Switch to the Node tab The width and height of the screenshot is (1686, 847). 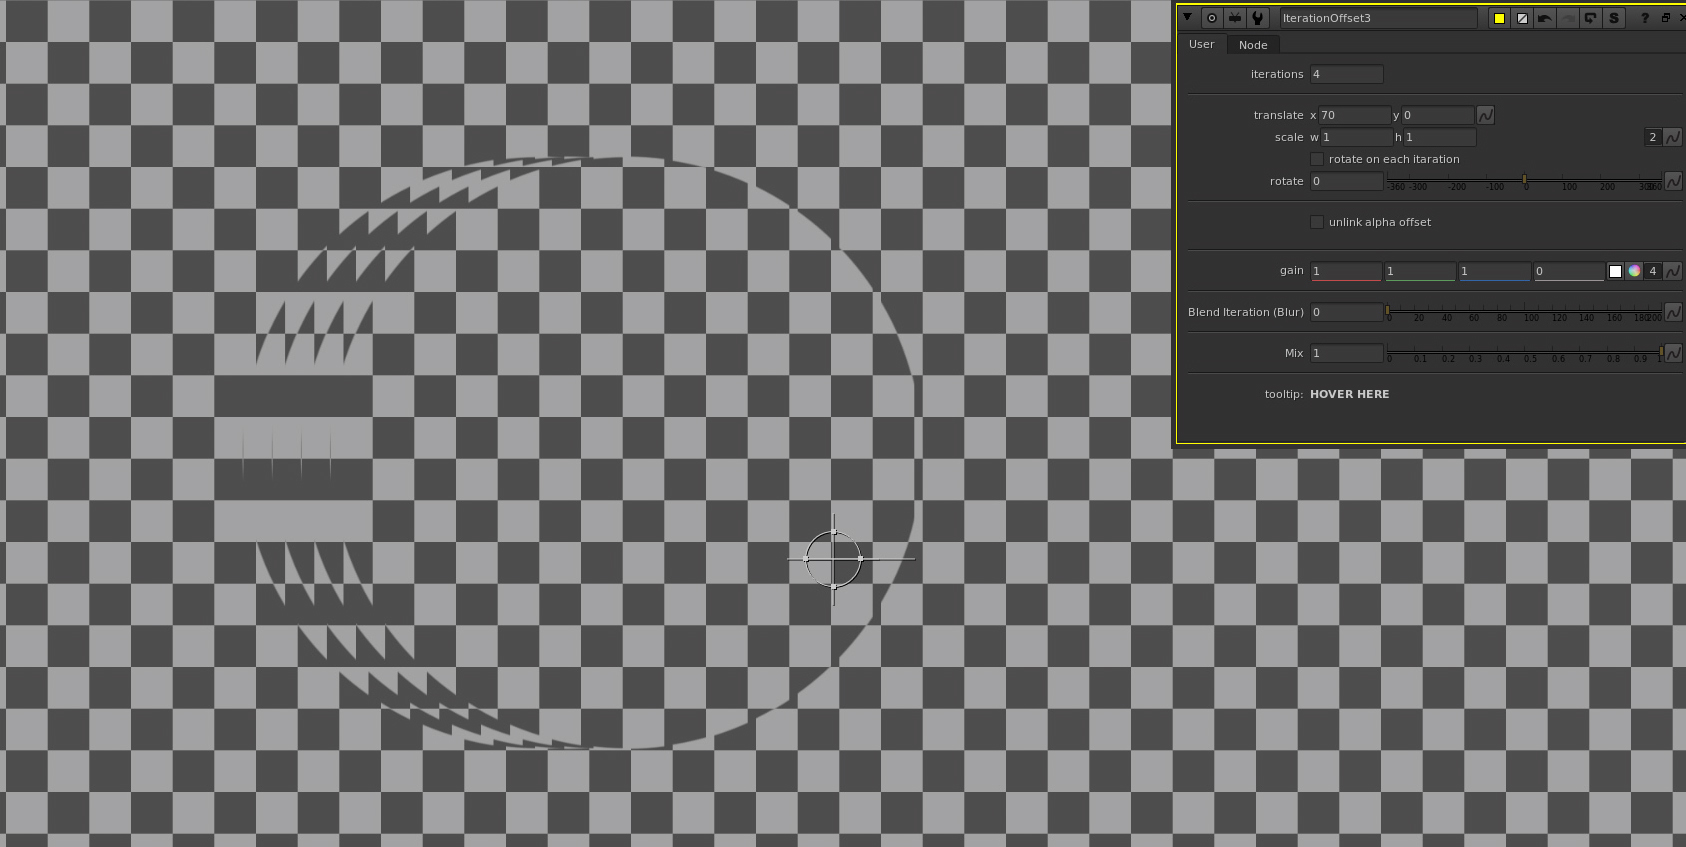click(x=1253, y=45)
